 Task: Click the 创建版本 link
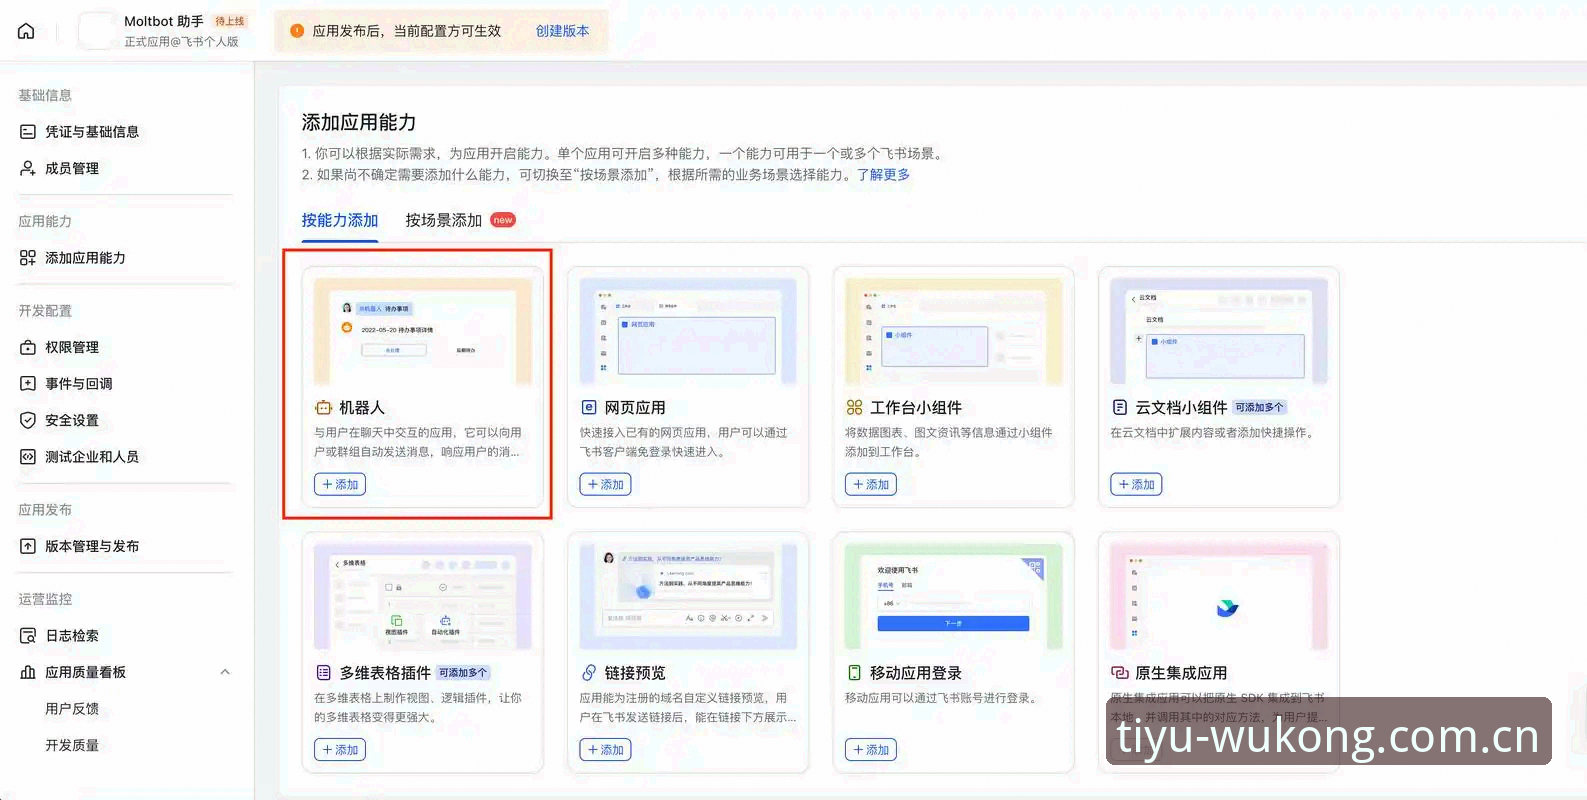pos(562,31)
